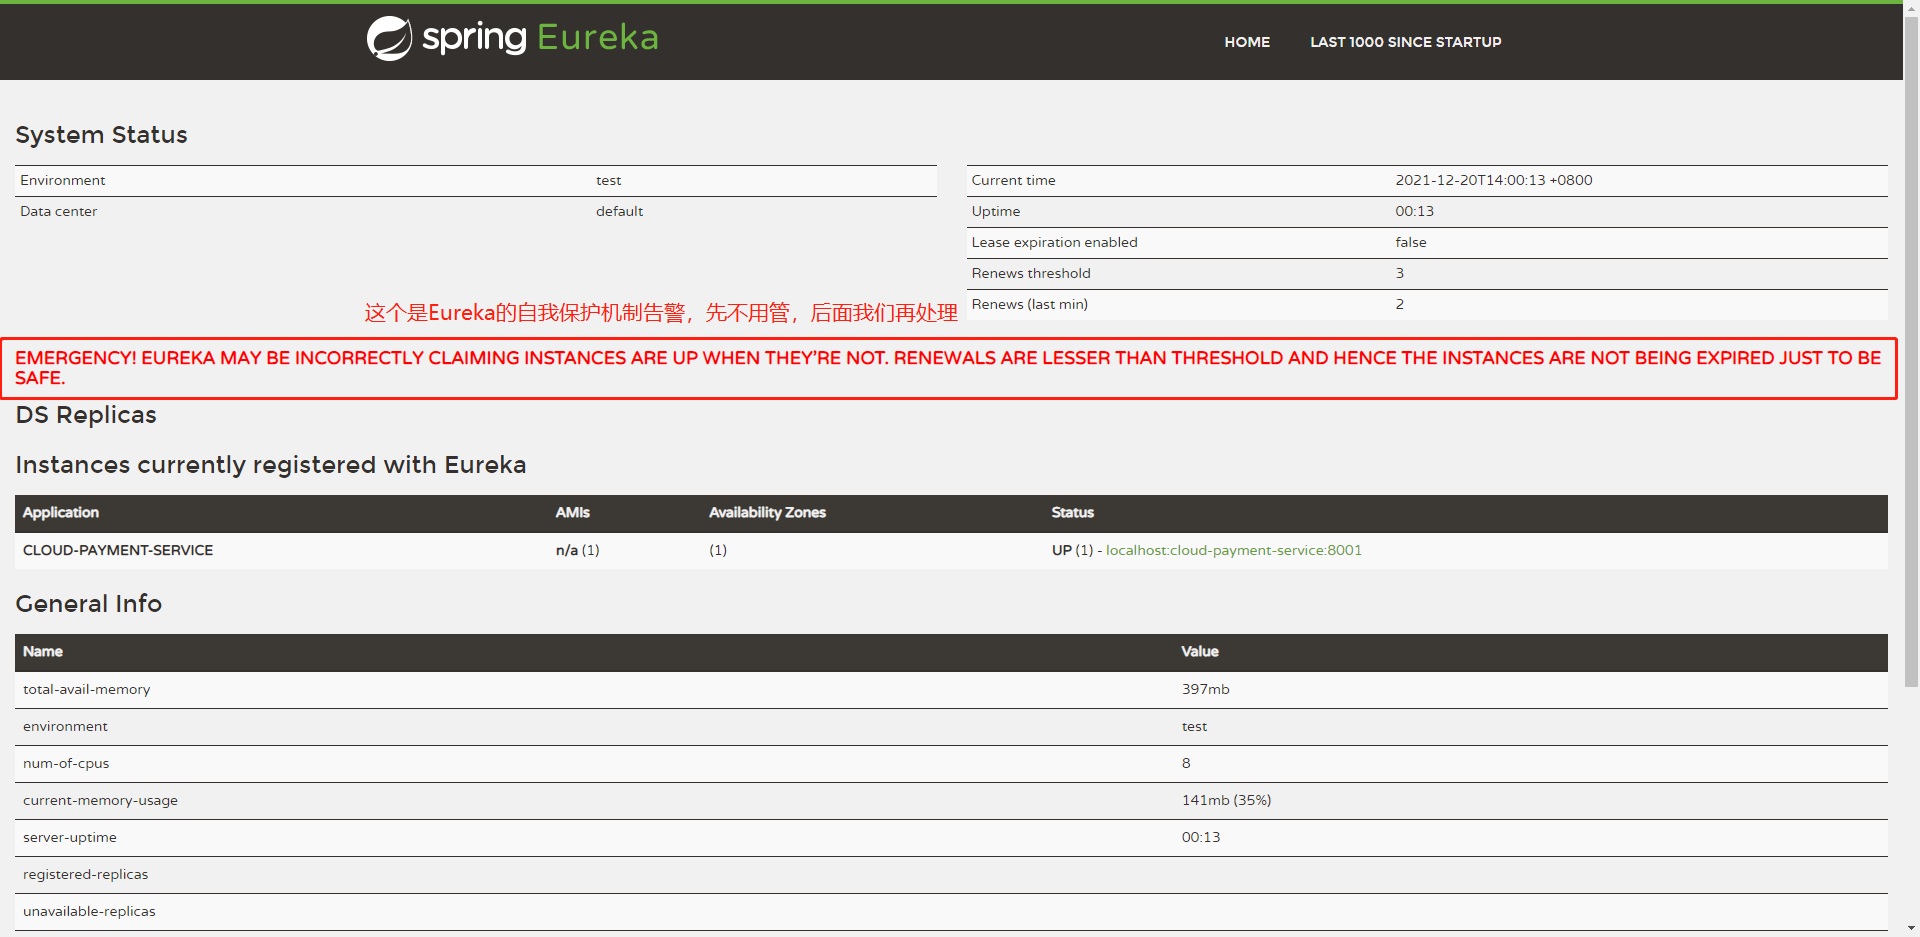Click the total-avail-memory row name

click(86, 689)
